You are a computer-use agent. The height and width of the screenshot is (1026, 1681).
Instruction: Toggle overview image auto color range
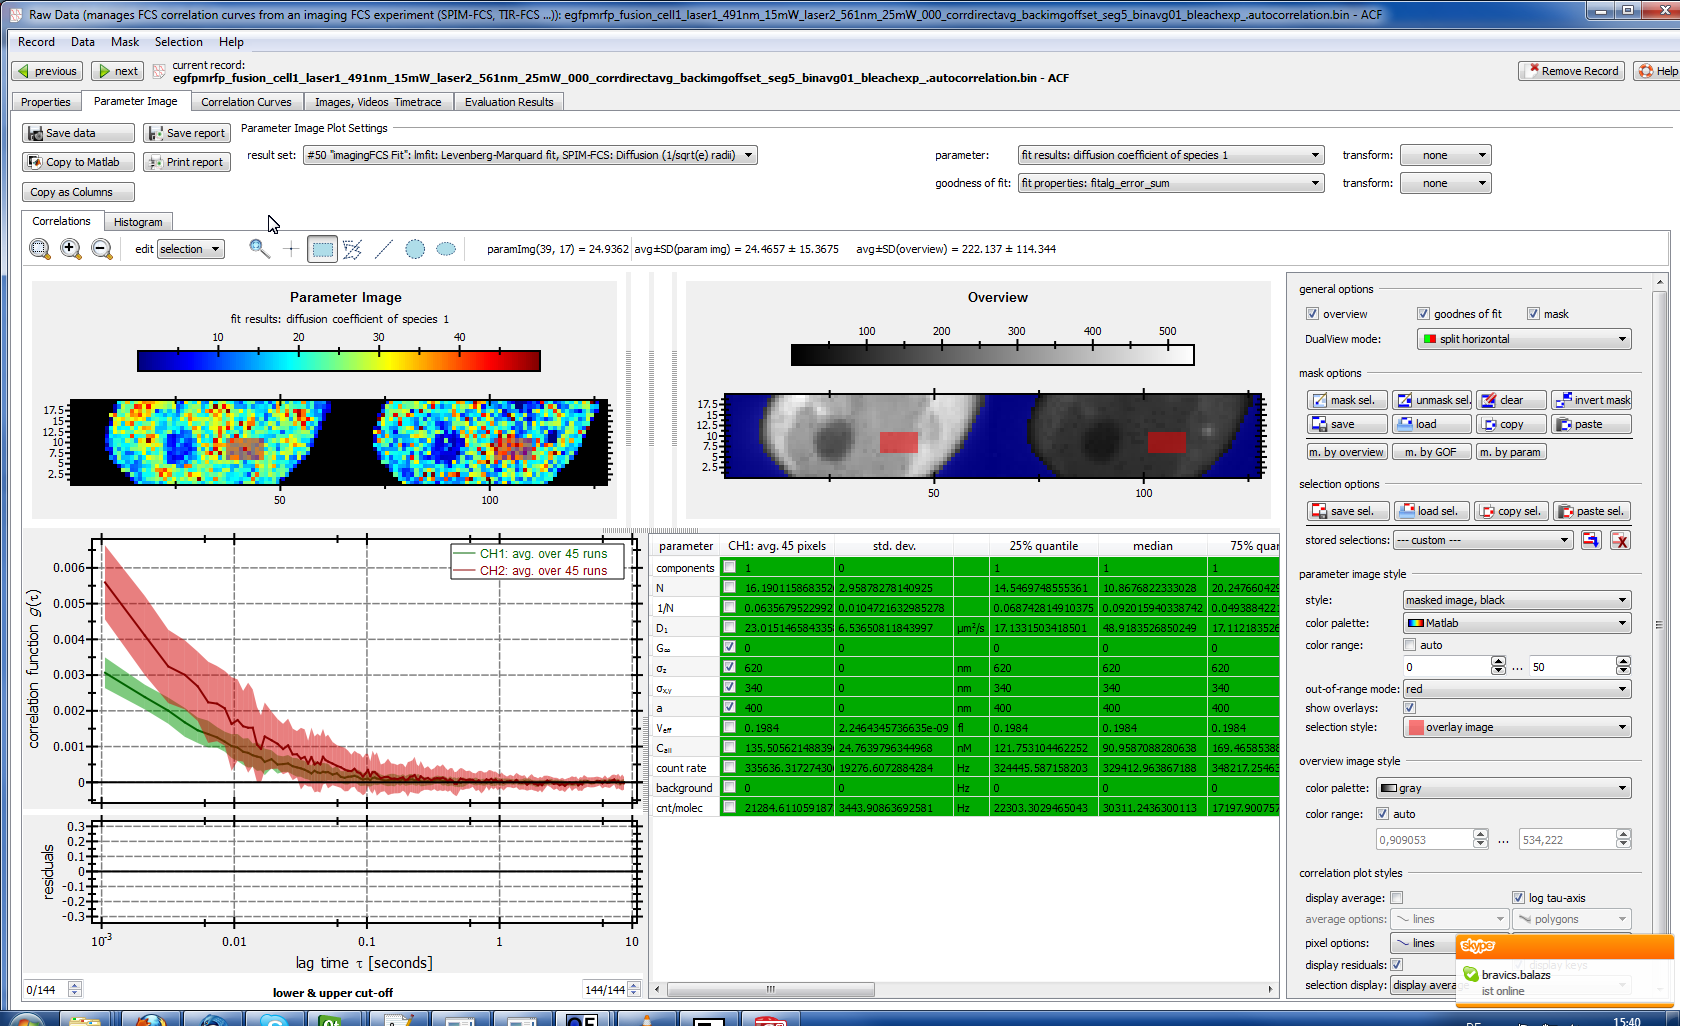pyautogui.click(x=1383, y=814)
